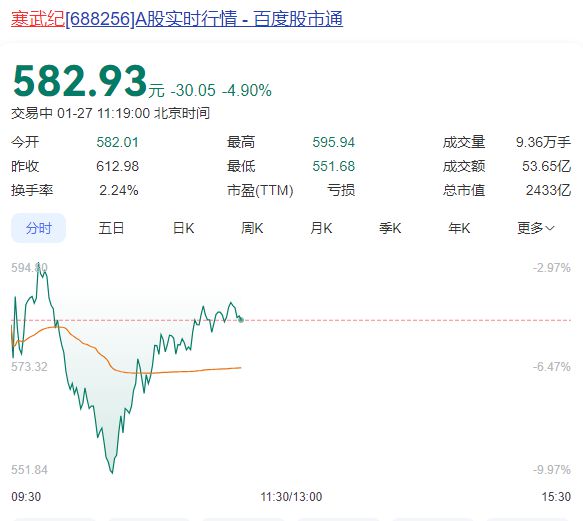Select the 季K chart tab

pyautogui.click(x=390, y=228)
